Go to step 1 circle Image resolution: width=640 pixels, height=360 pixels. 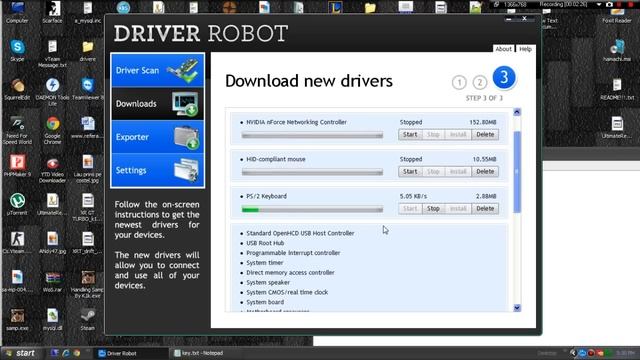[x=459, y=82]
